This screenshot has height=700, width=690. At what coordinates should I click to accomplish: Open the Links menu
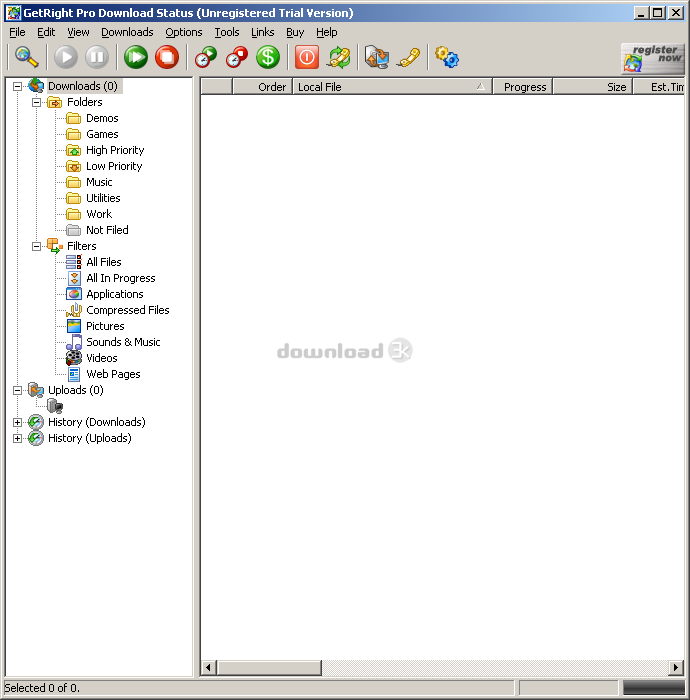[262, 32]
